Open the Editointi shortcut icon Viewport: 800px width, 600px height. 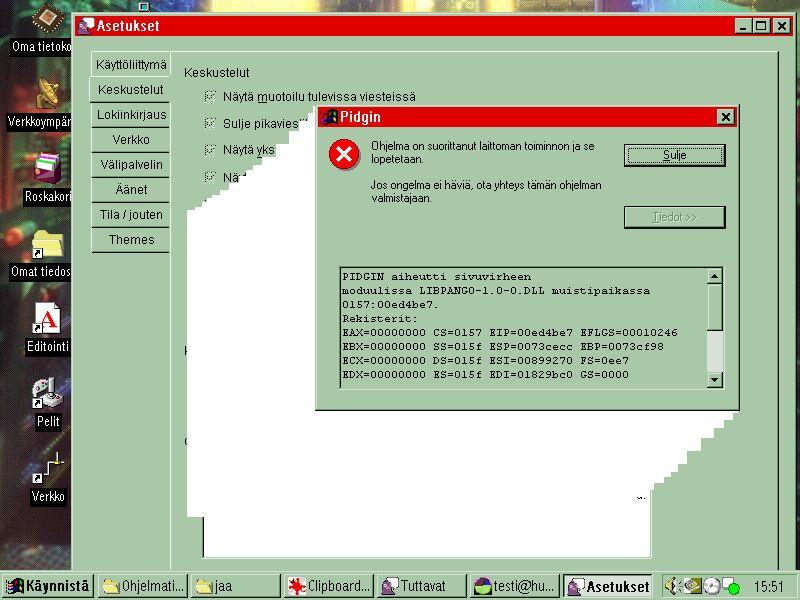47,318
